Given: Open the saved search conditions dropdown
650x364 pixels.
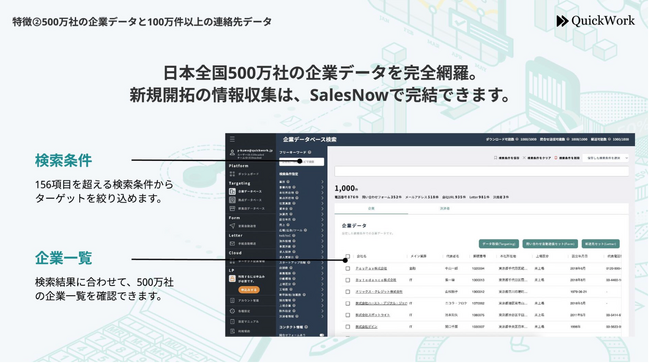Looking at the screenshot, I should point(606,158).
